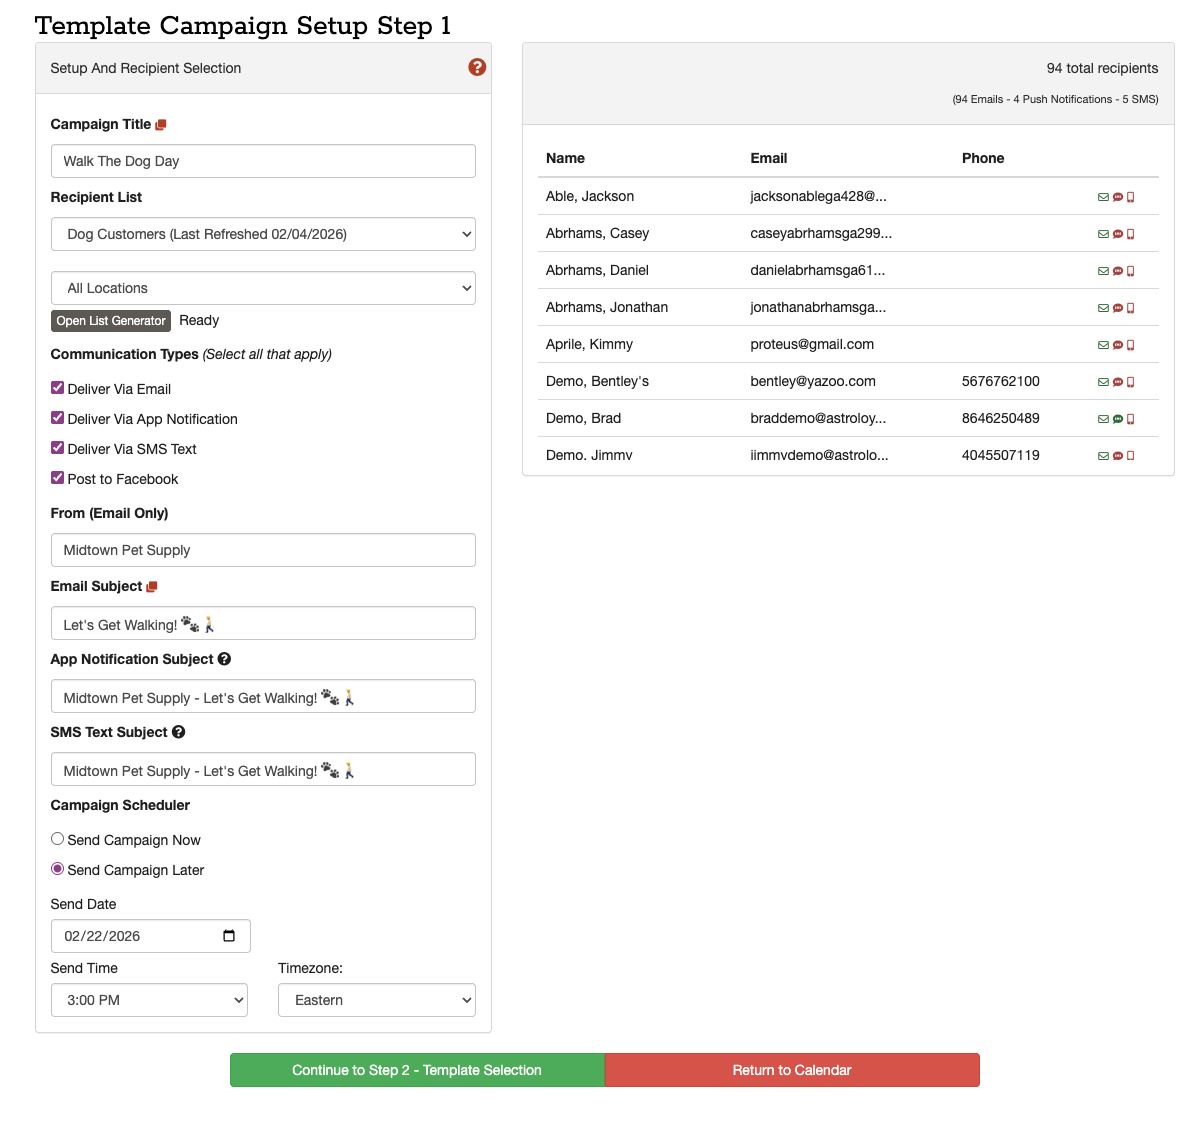Image resolution: width=1204 pixels, height=1126 pixels.
Task: Toggle the Deliver Via SMS Text checkbox
Action: [58, 448]
